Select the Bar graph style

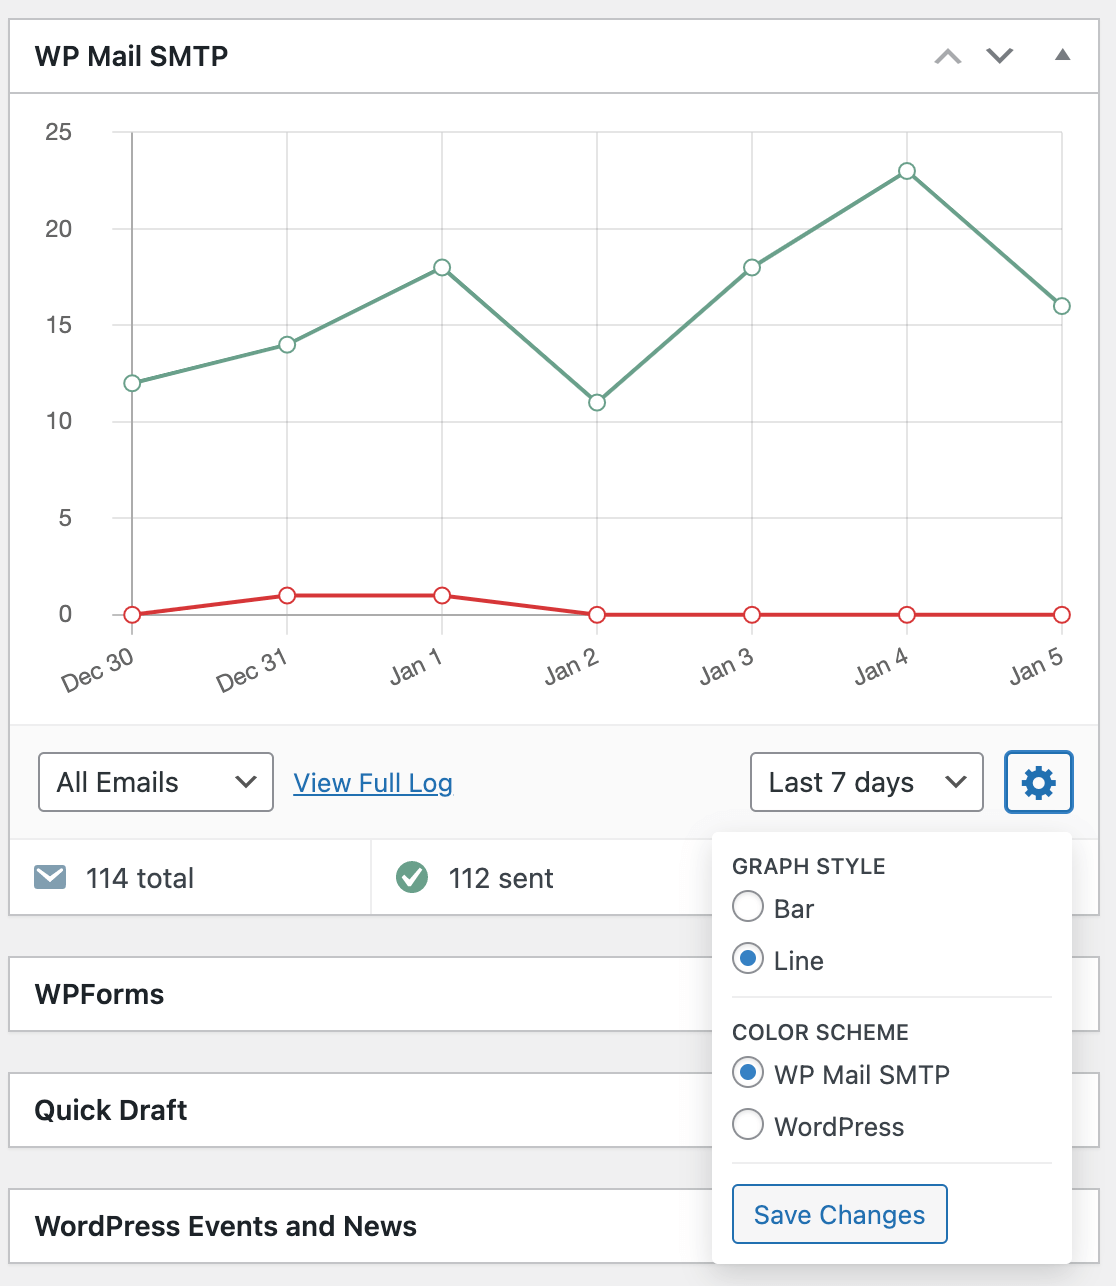(x=748, y=907)
